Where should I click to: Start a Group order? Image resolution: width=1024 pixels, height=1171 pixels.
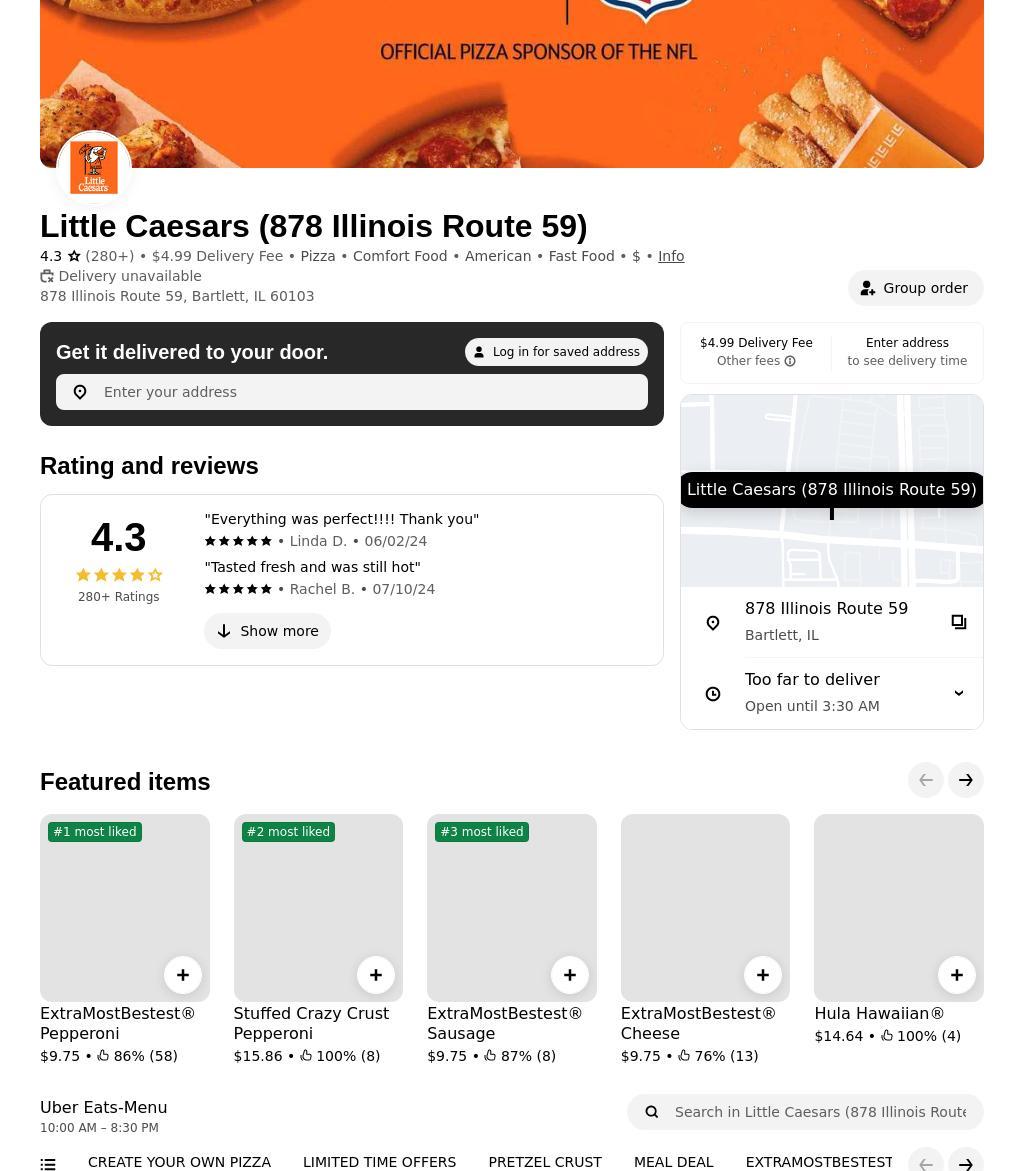click(x=916, y=288)
